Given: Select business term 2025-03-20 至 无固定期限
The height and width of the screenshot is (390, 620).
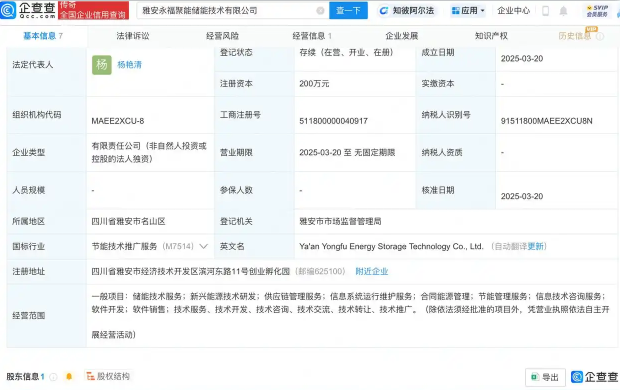Looking at the screenshot, I should [347, 153].
